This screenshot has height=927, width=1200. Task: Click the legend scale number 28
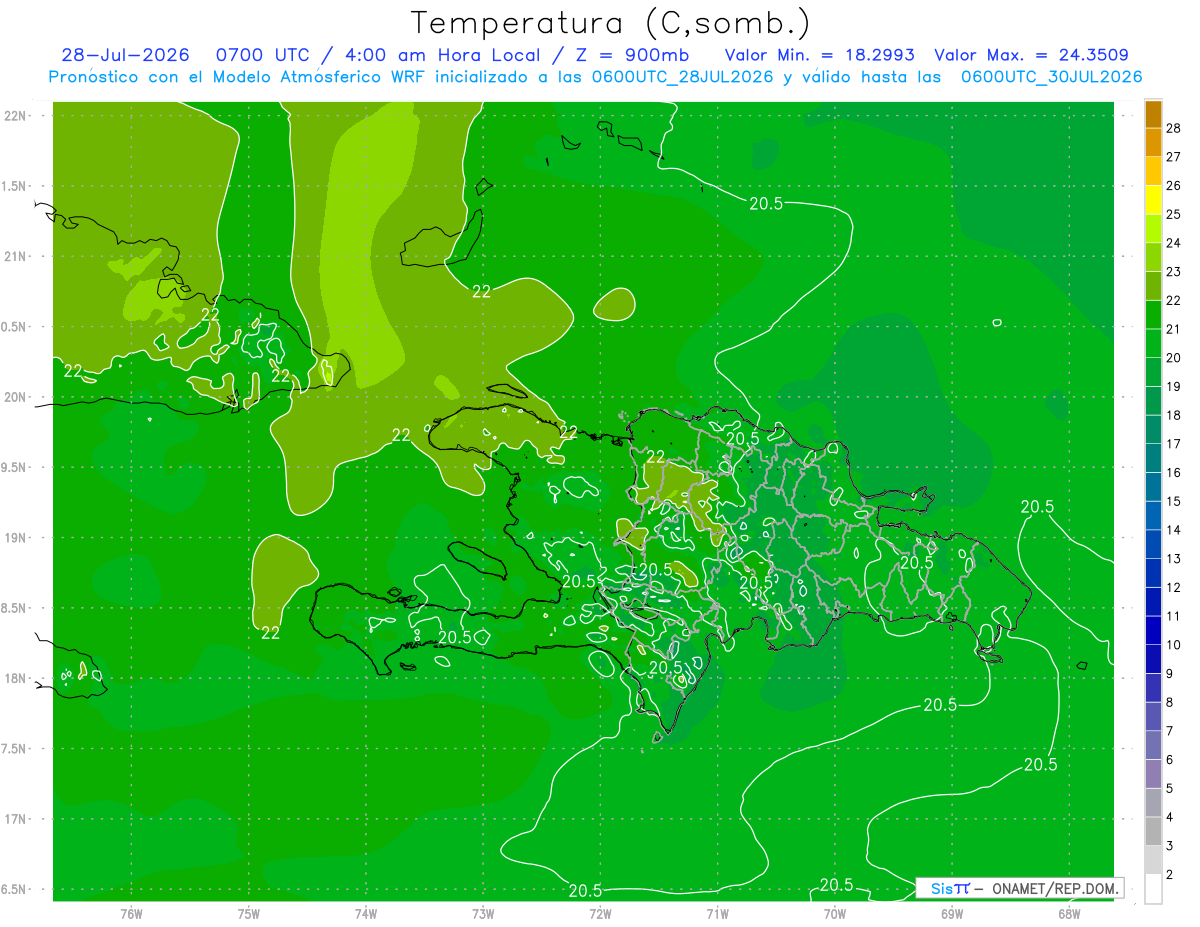coord(1173,128)
